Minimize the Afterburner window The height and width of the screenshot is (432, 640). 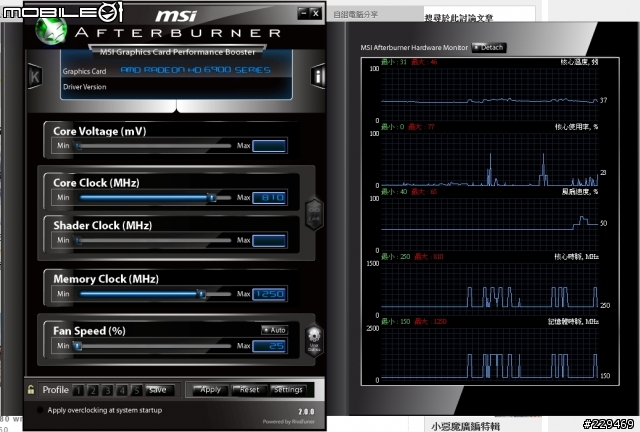pyautogui.click(x=303, y=13)
